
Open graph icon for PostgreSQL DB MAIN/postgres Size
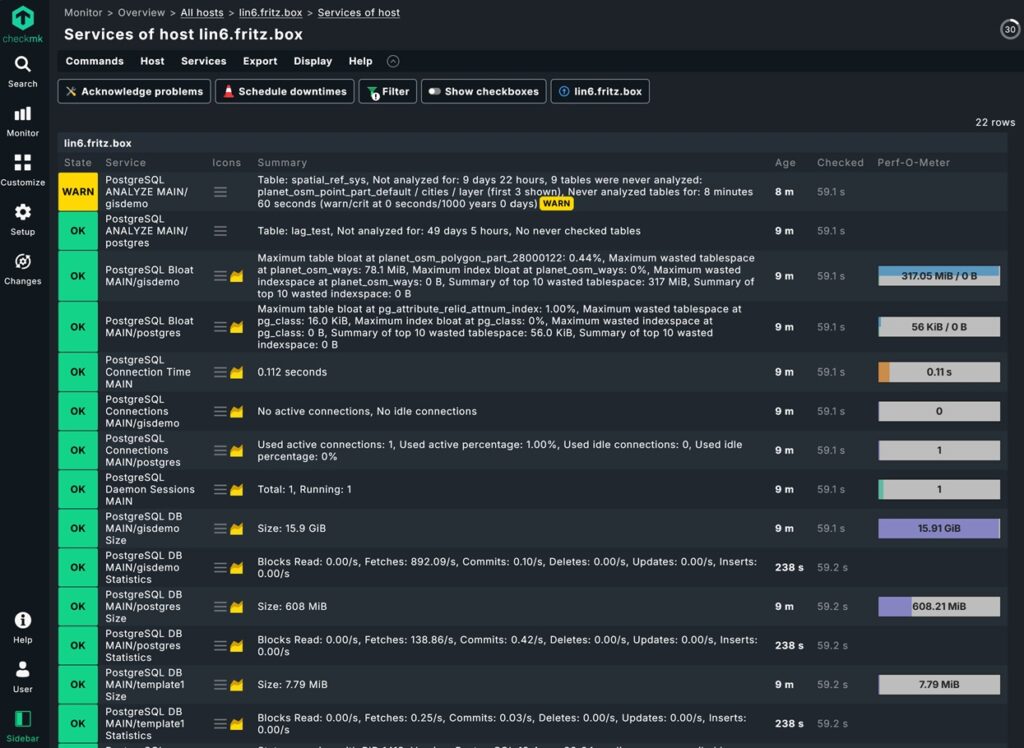(236, 607)
